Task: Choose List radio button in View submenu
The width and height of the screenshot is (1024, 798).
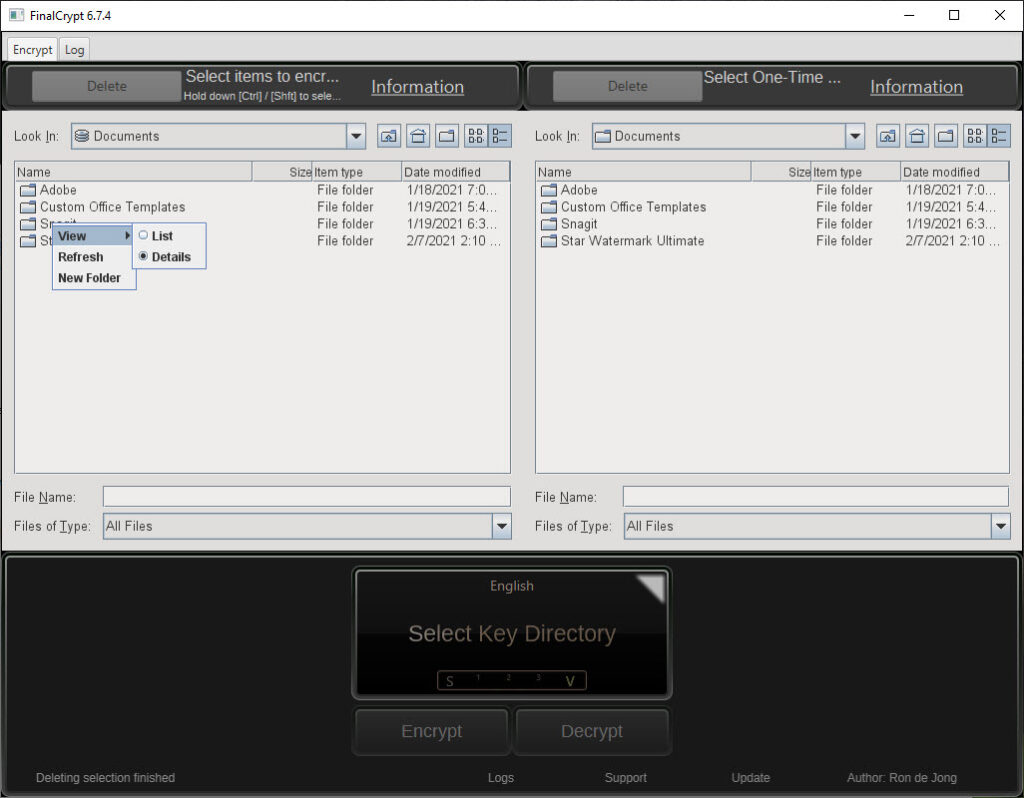Action: (143, 235)
